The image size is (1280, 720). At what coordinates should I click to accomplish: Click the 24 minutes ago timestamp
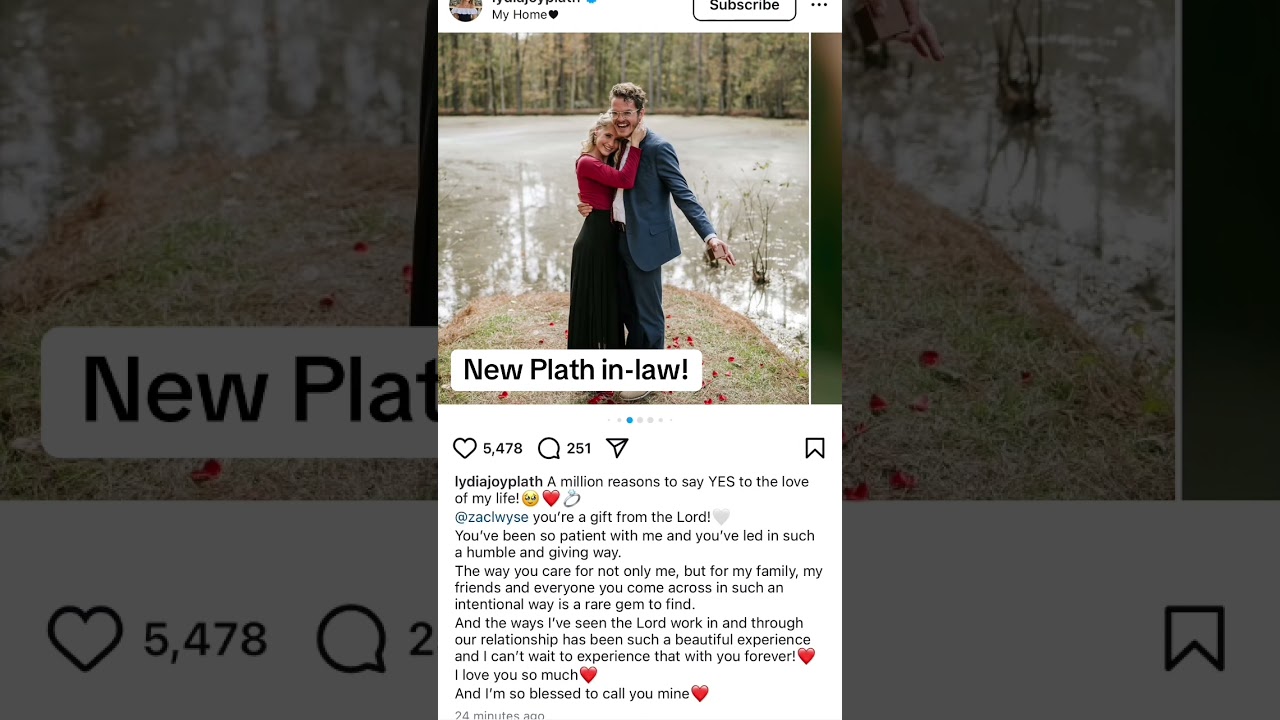[x=499, y=715]
